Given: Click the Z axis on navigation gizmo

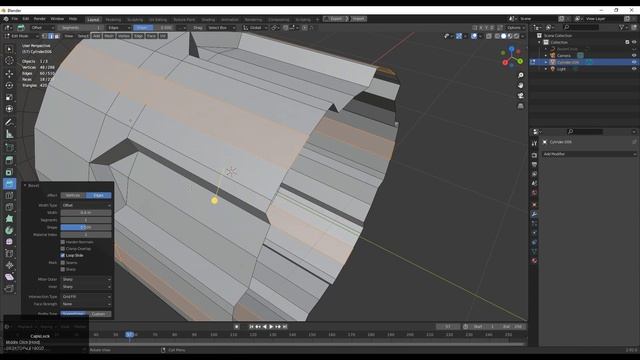Looking at the screenshot, I should click(512, 49).
